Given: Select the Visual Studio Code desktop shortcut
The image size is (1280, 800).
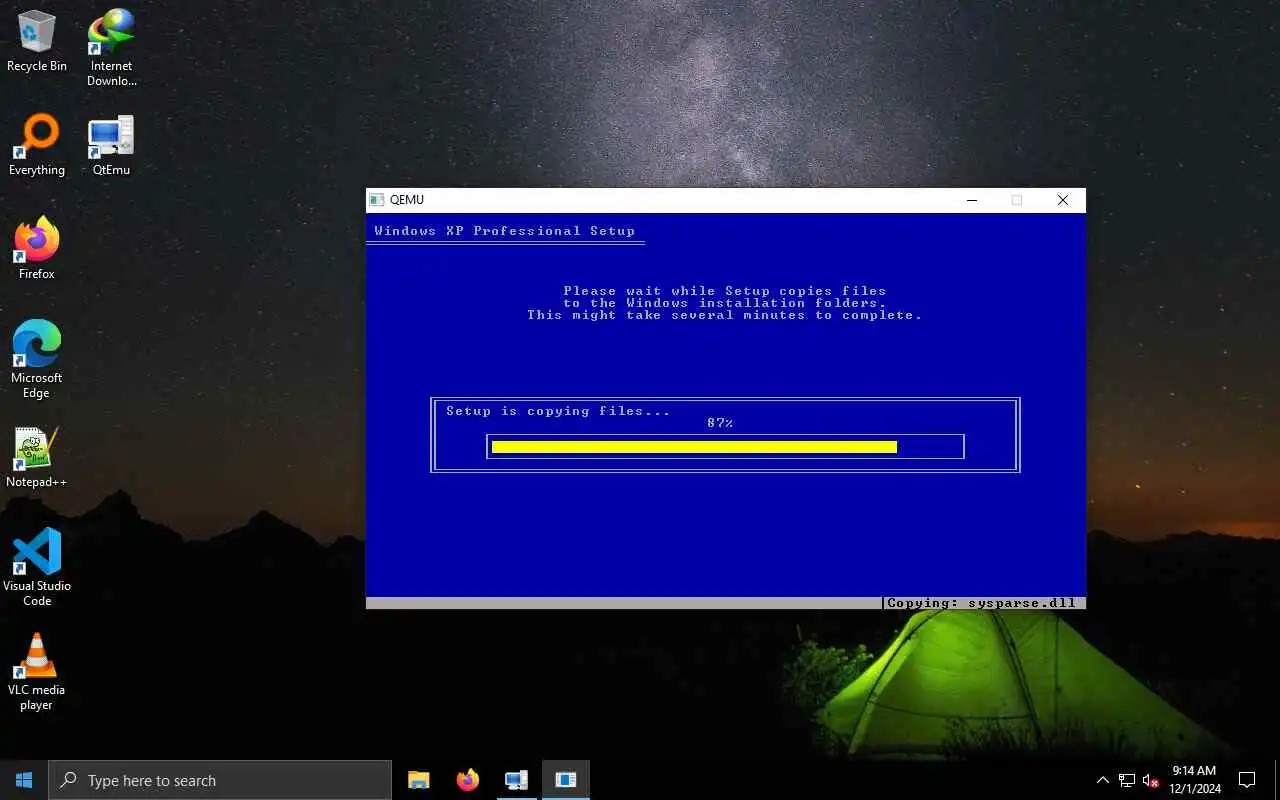Looking at the screenshot, I should 37,567.
